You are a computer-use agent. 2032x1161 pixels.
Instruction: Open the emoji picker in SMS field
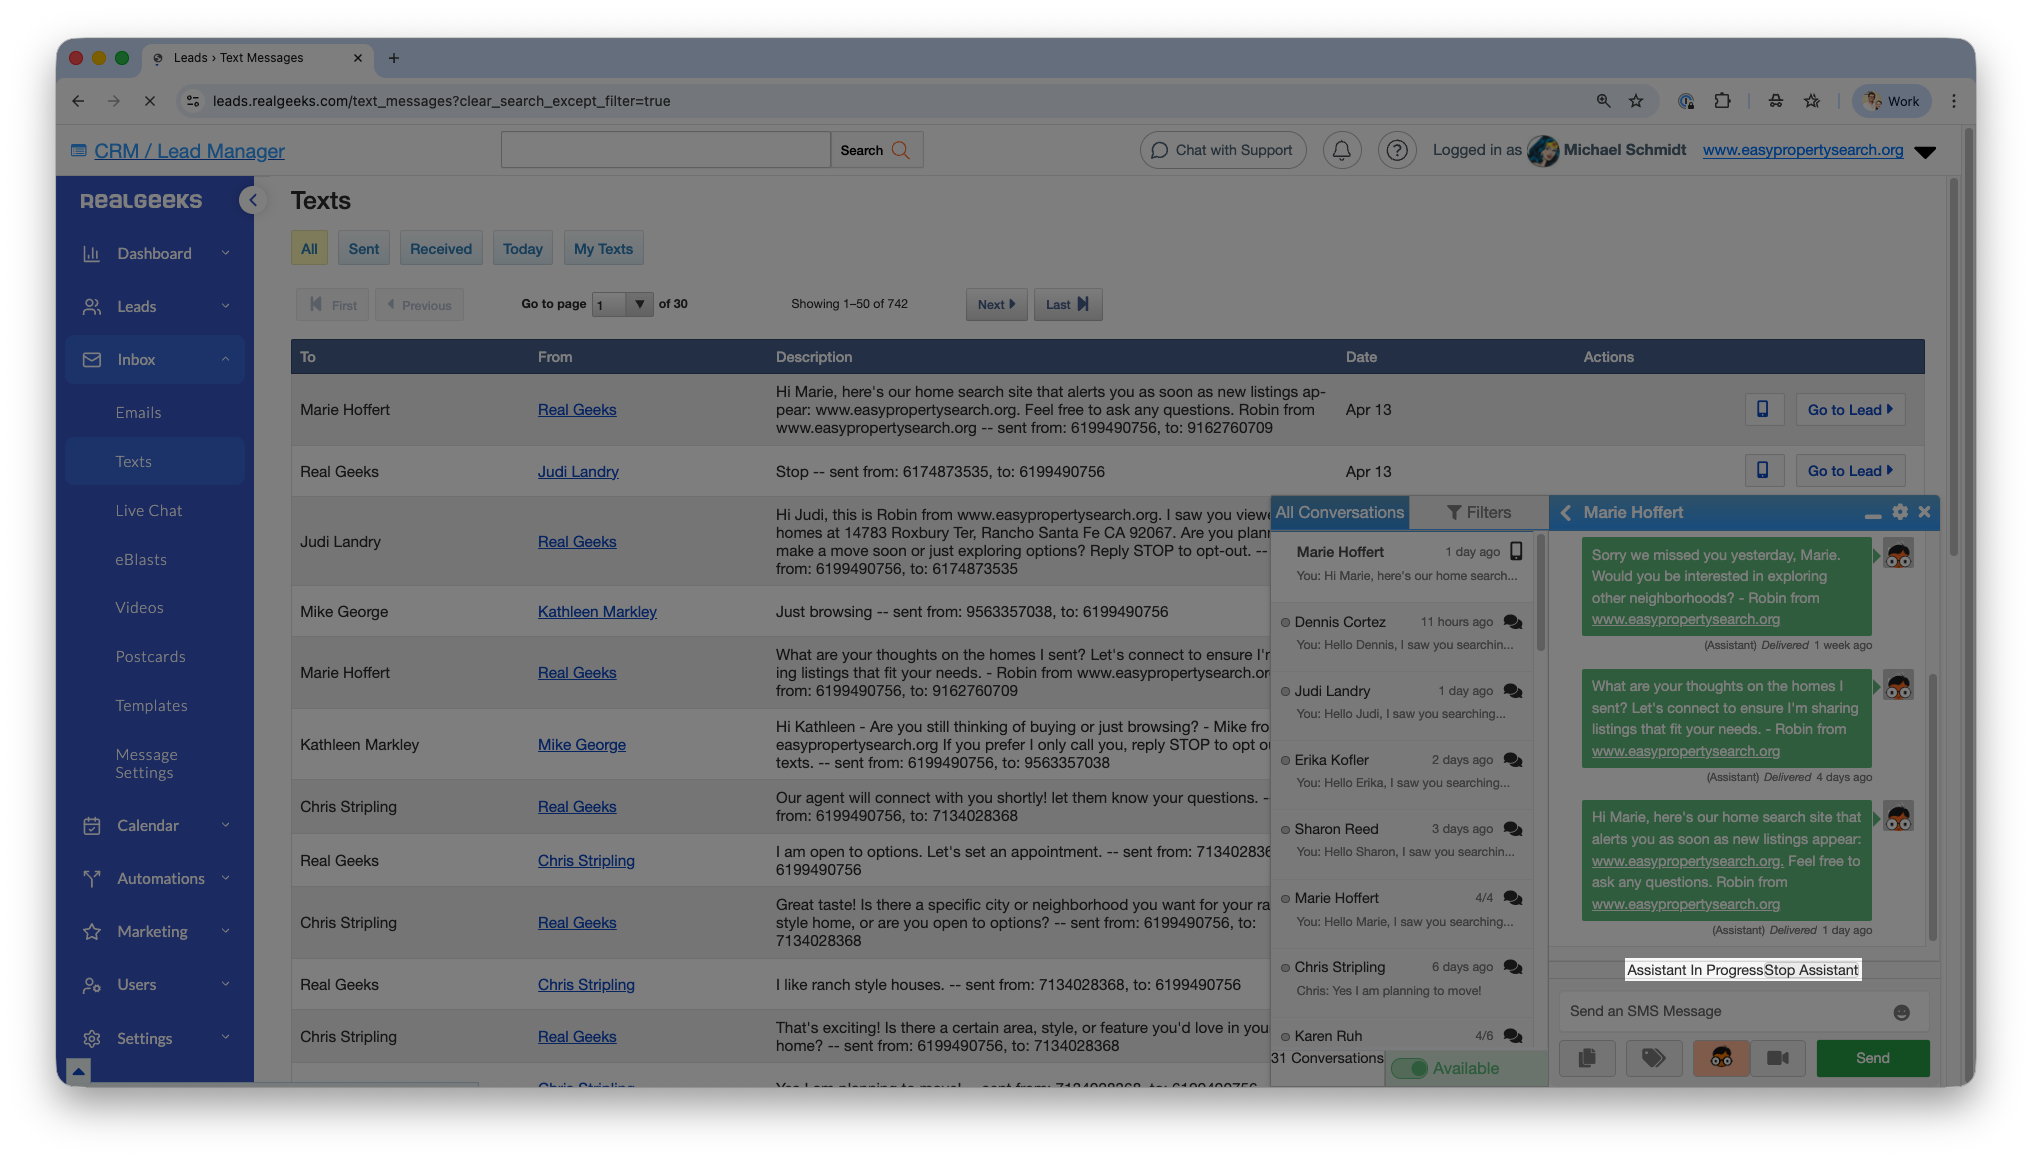[1901, 1012]
